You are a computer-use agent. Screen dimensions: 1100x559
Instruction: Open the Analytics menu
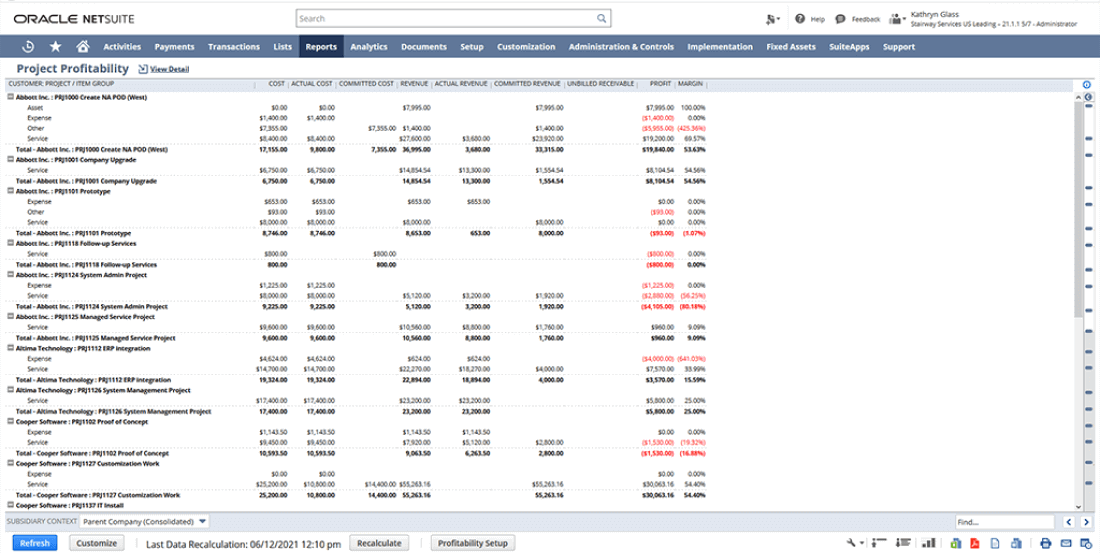coord(368,47)
